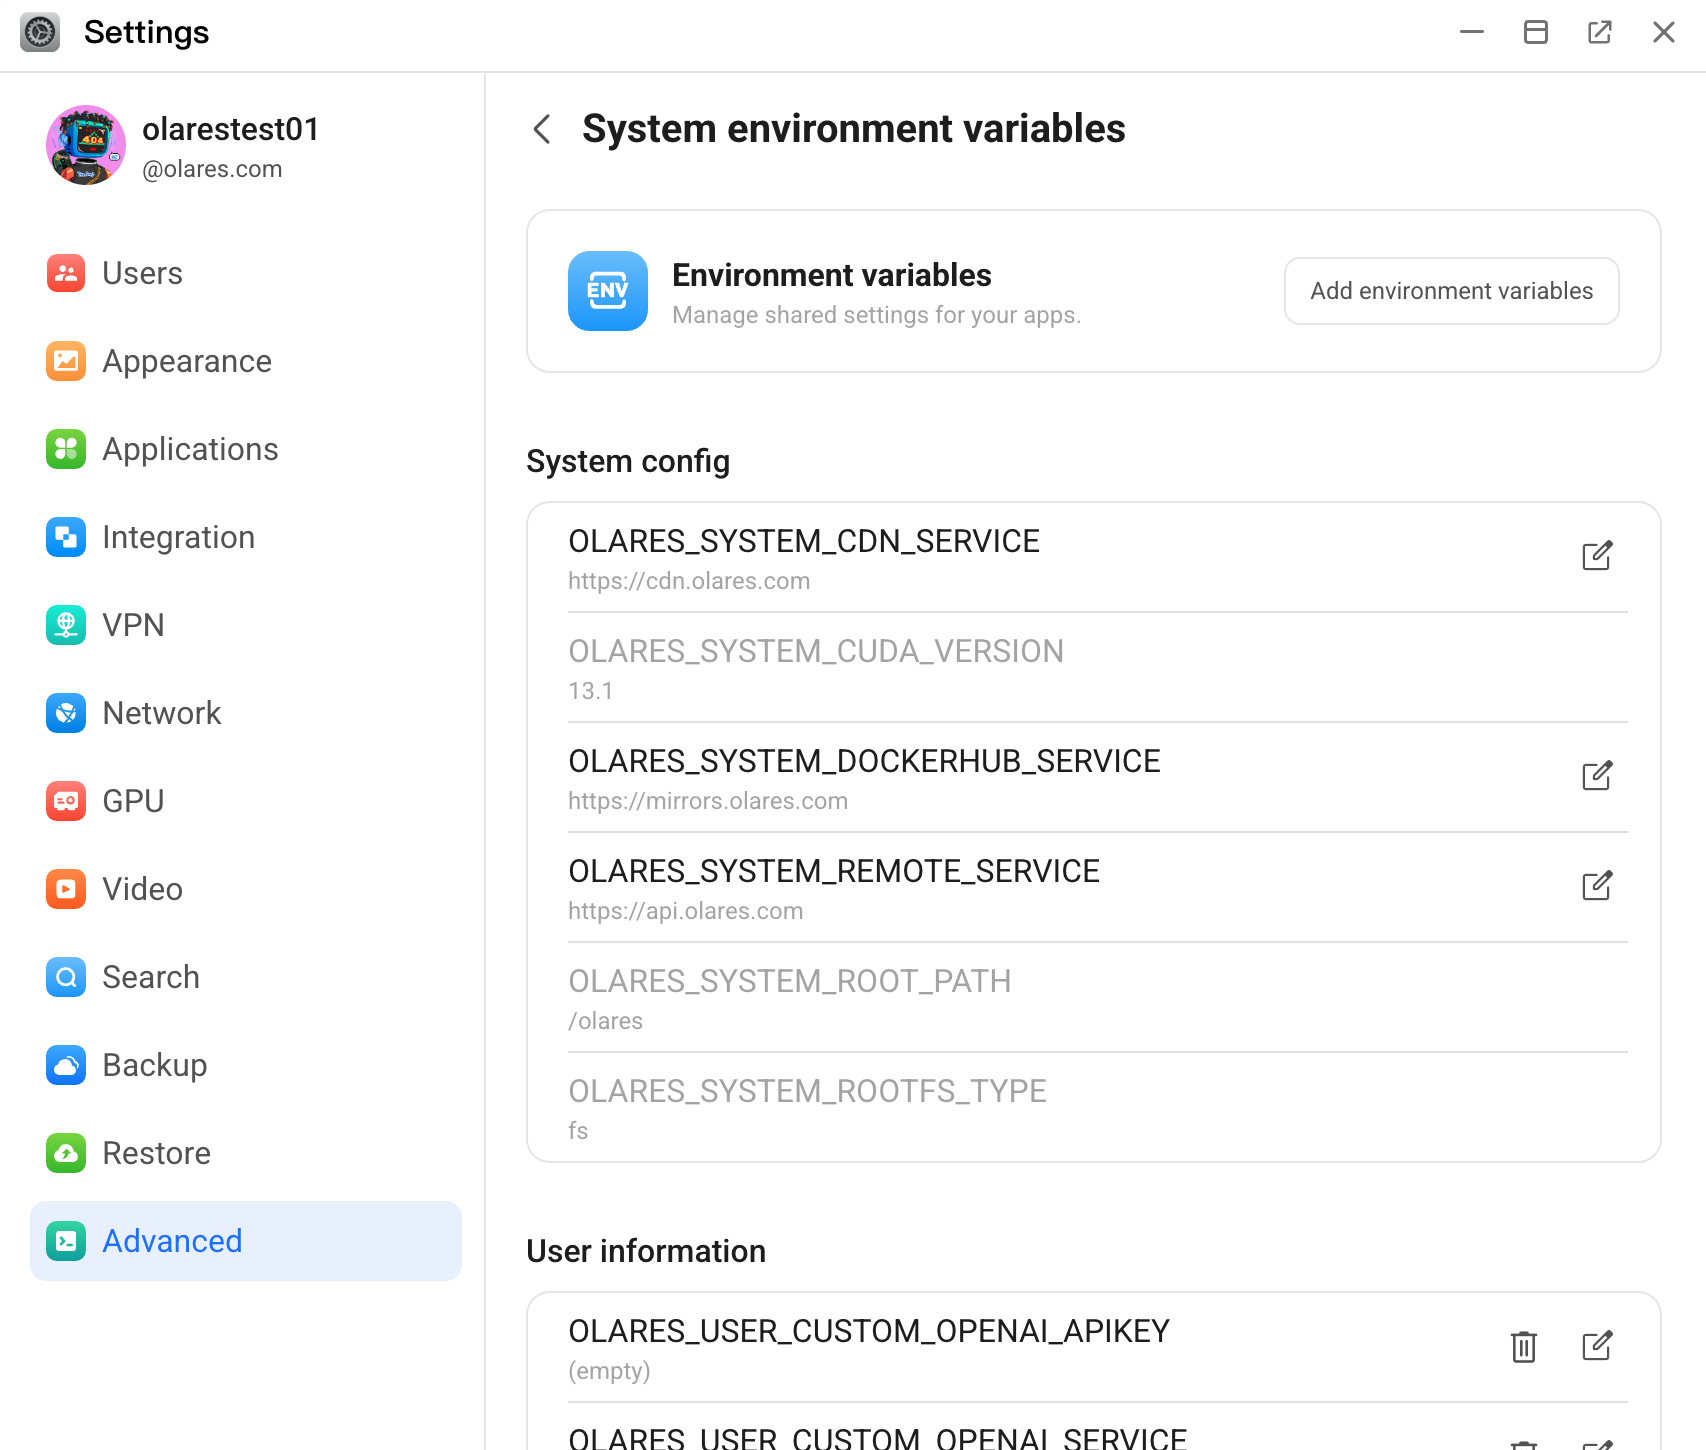This screenshot has width=1706, height=1450.
Task: Open the Search settings icon
Action: (x=65, y=977)
